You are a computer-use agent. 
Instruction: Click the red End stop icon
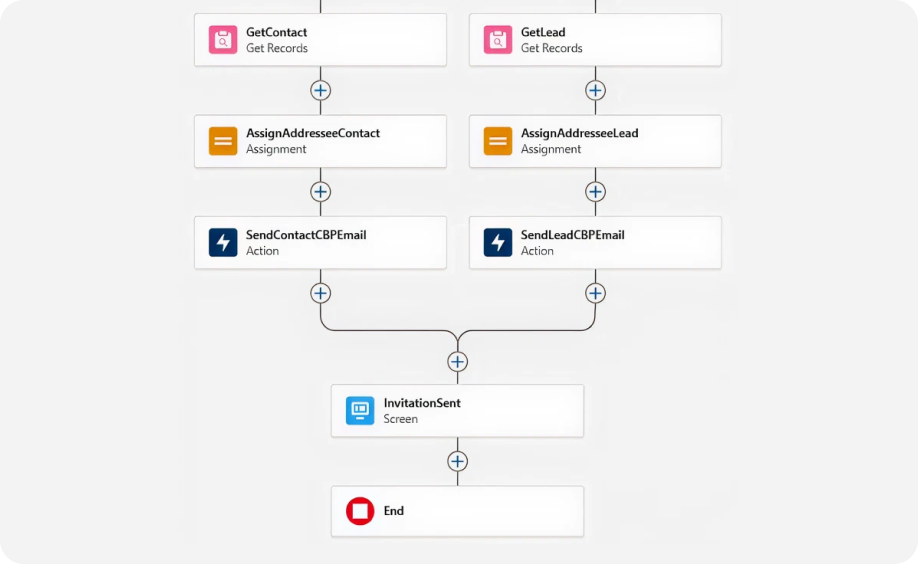(360, 511)
